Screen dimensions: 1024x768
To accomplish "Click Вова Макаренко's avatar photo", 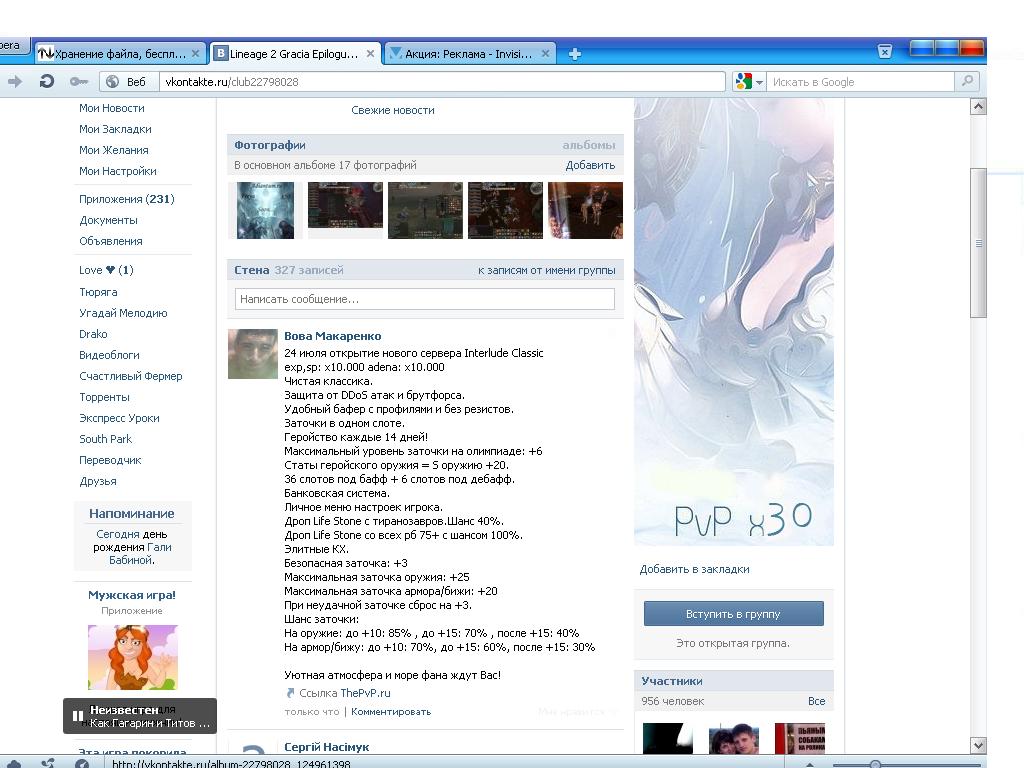I will pos(253,354).
